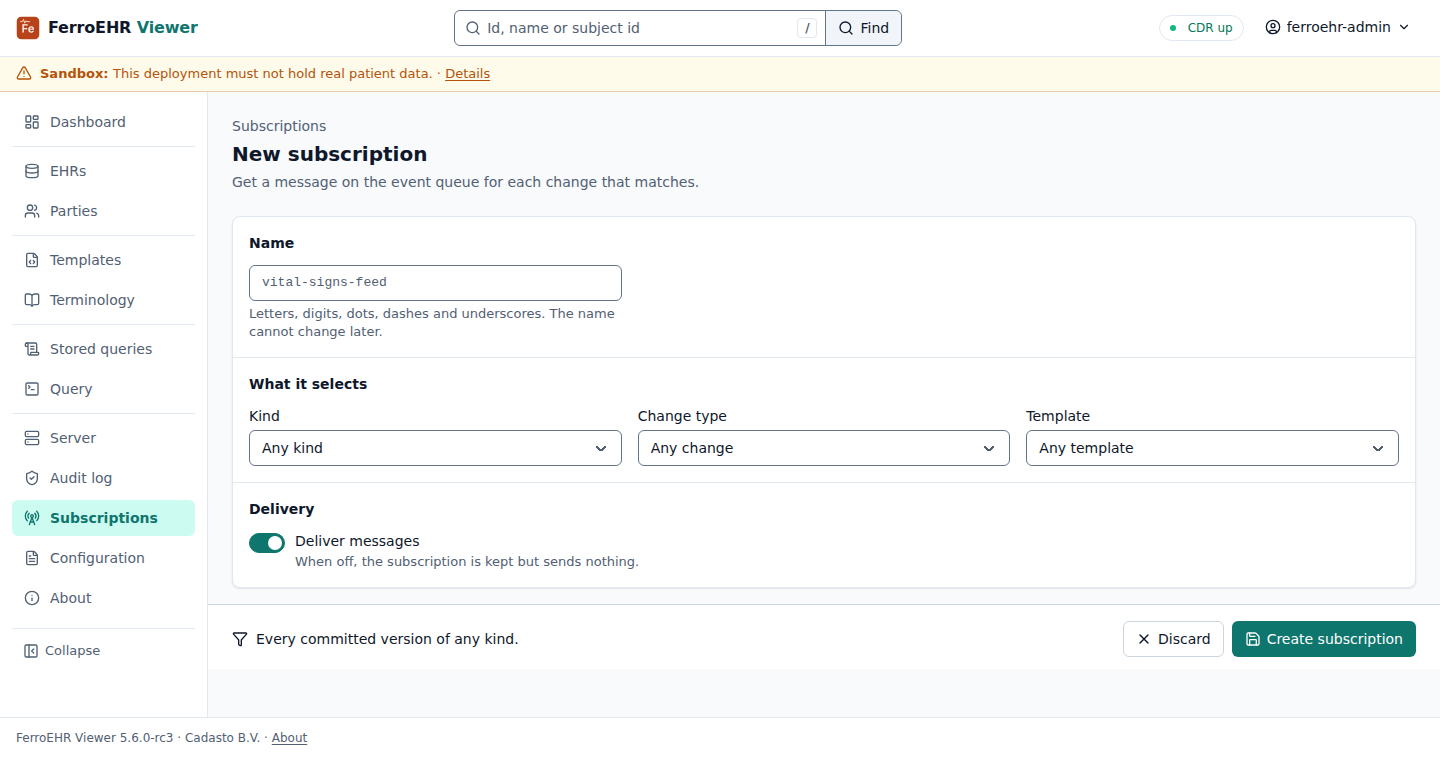The height and width of the screenshot is (757, 1440).
Task: Click the EHRs database icon
Action: (x=32, y=171)
